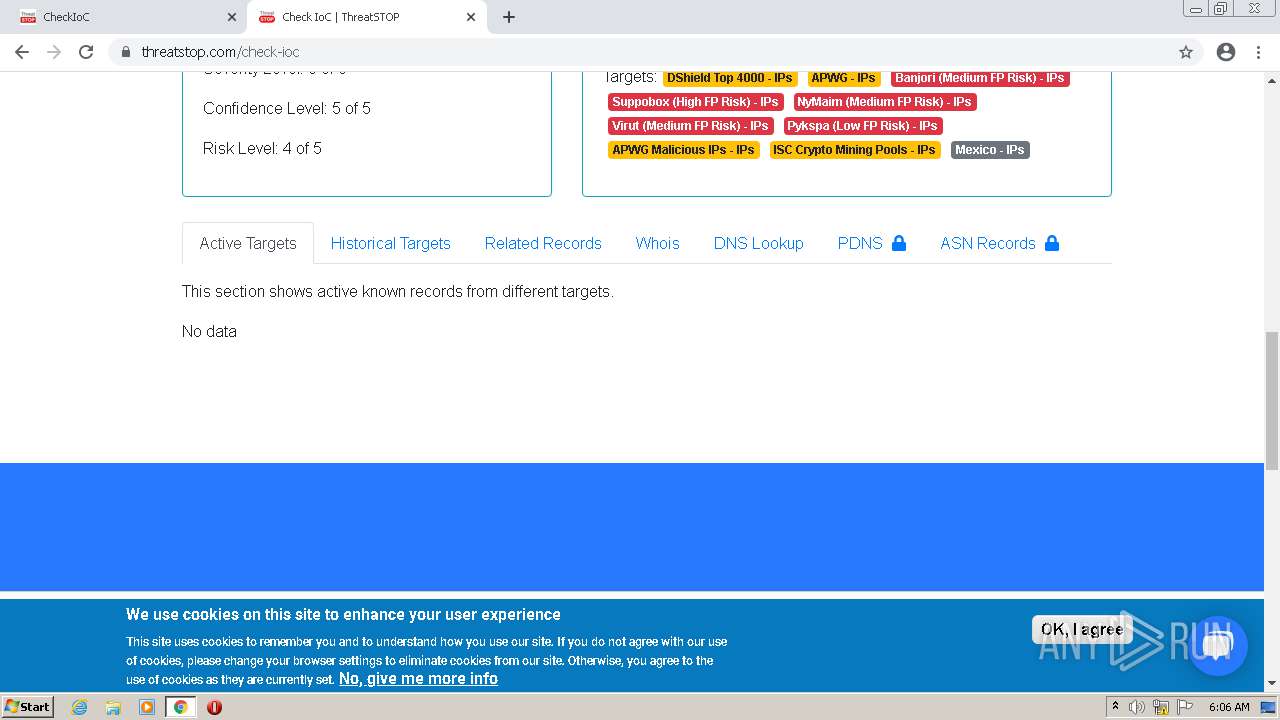
Task: Click the page vertical scrollbar thumb
Action: (x=1272, y=400)
